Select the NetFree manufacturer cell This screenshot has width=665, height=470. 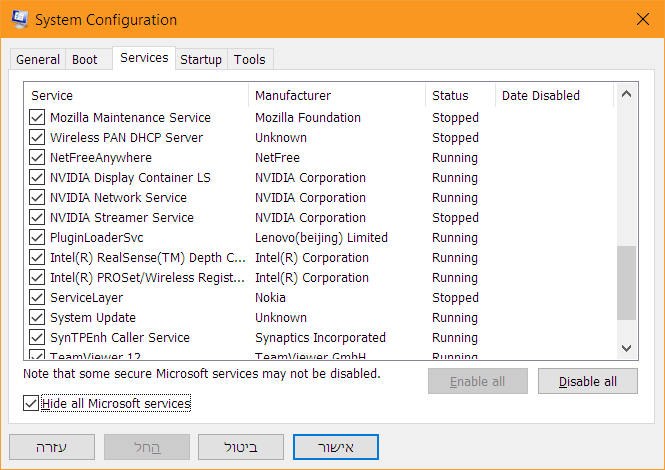(x=277, y=157)
